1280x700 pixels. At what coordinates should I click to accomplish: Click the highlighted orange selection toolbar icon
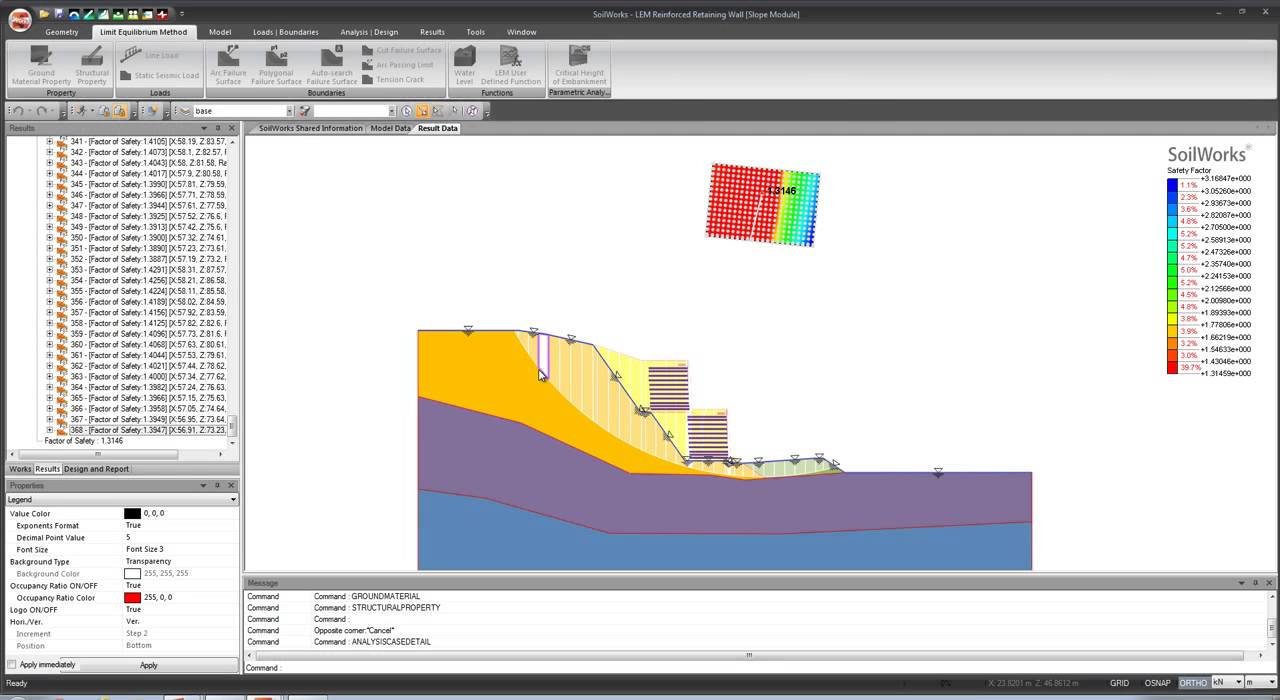[422, 111]
